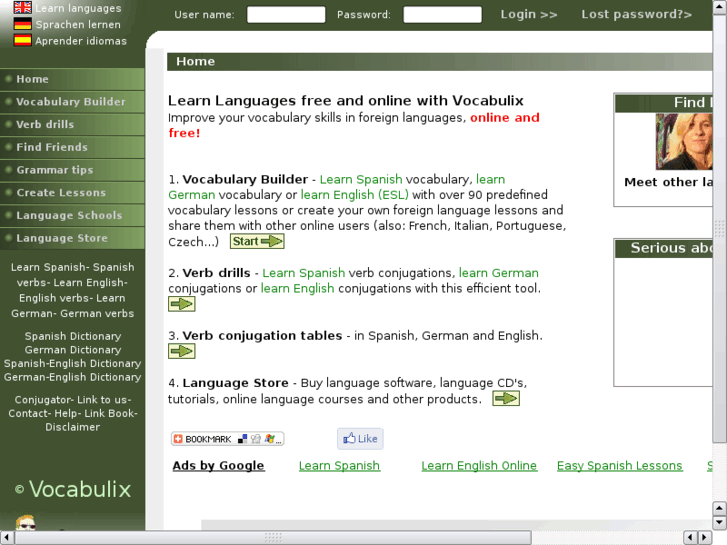Open Language Schools in sidebar menu
This screenshot has height=545, width=727.
(x=72, y=215)
